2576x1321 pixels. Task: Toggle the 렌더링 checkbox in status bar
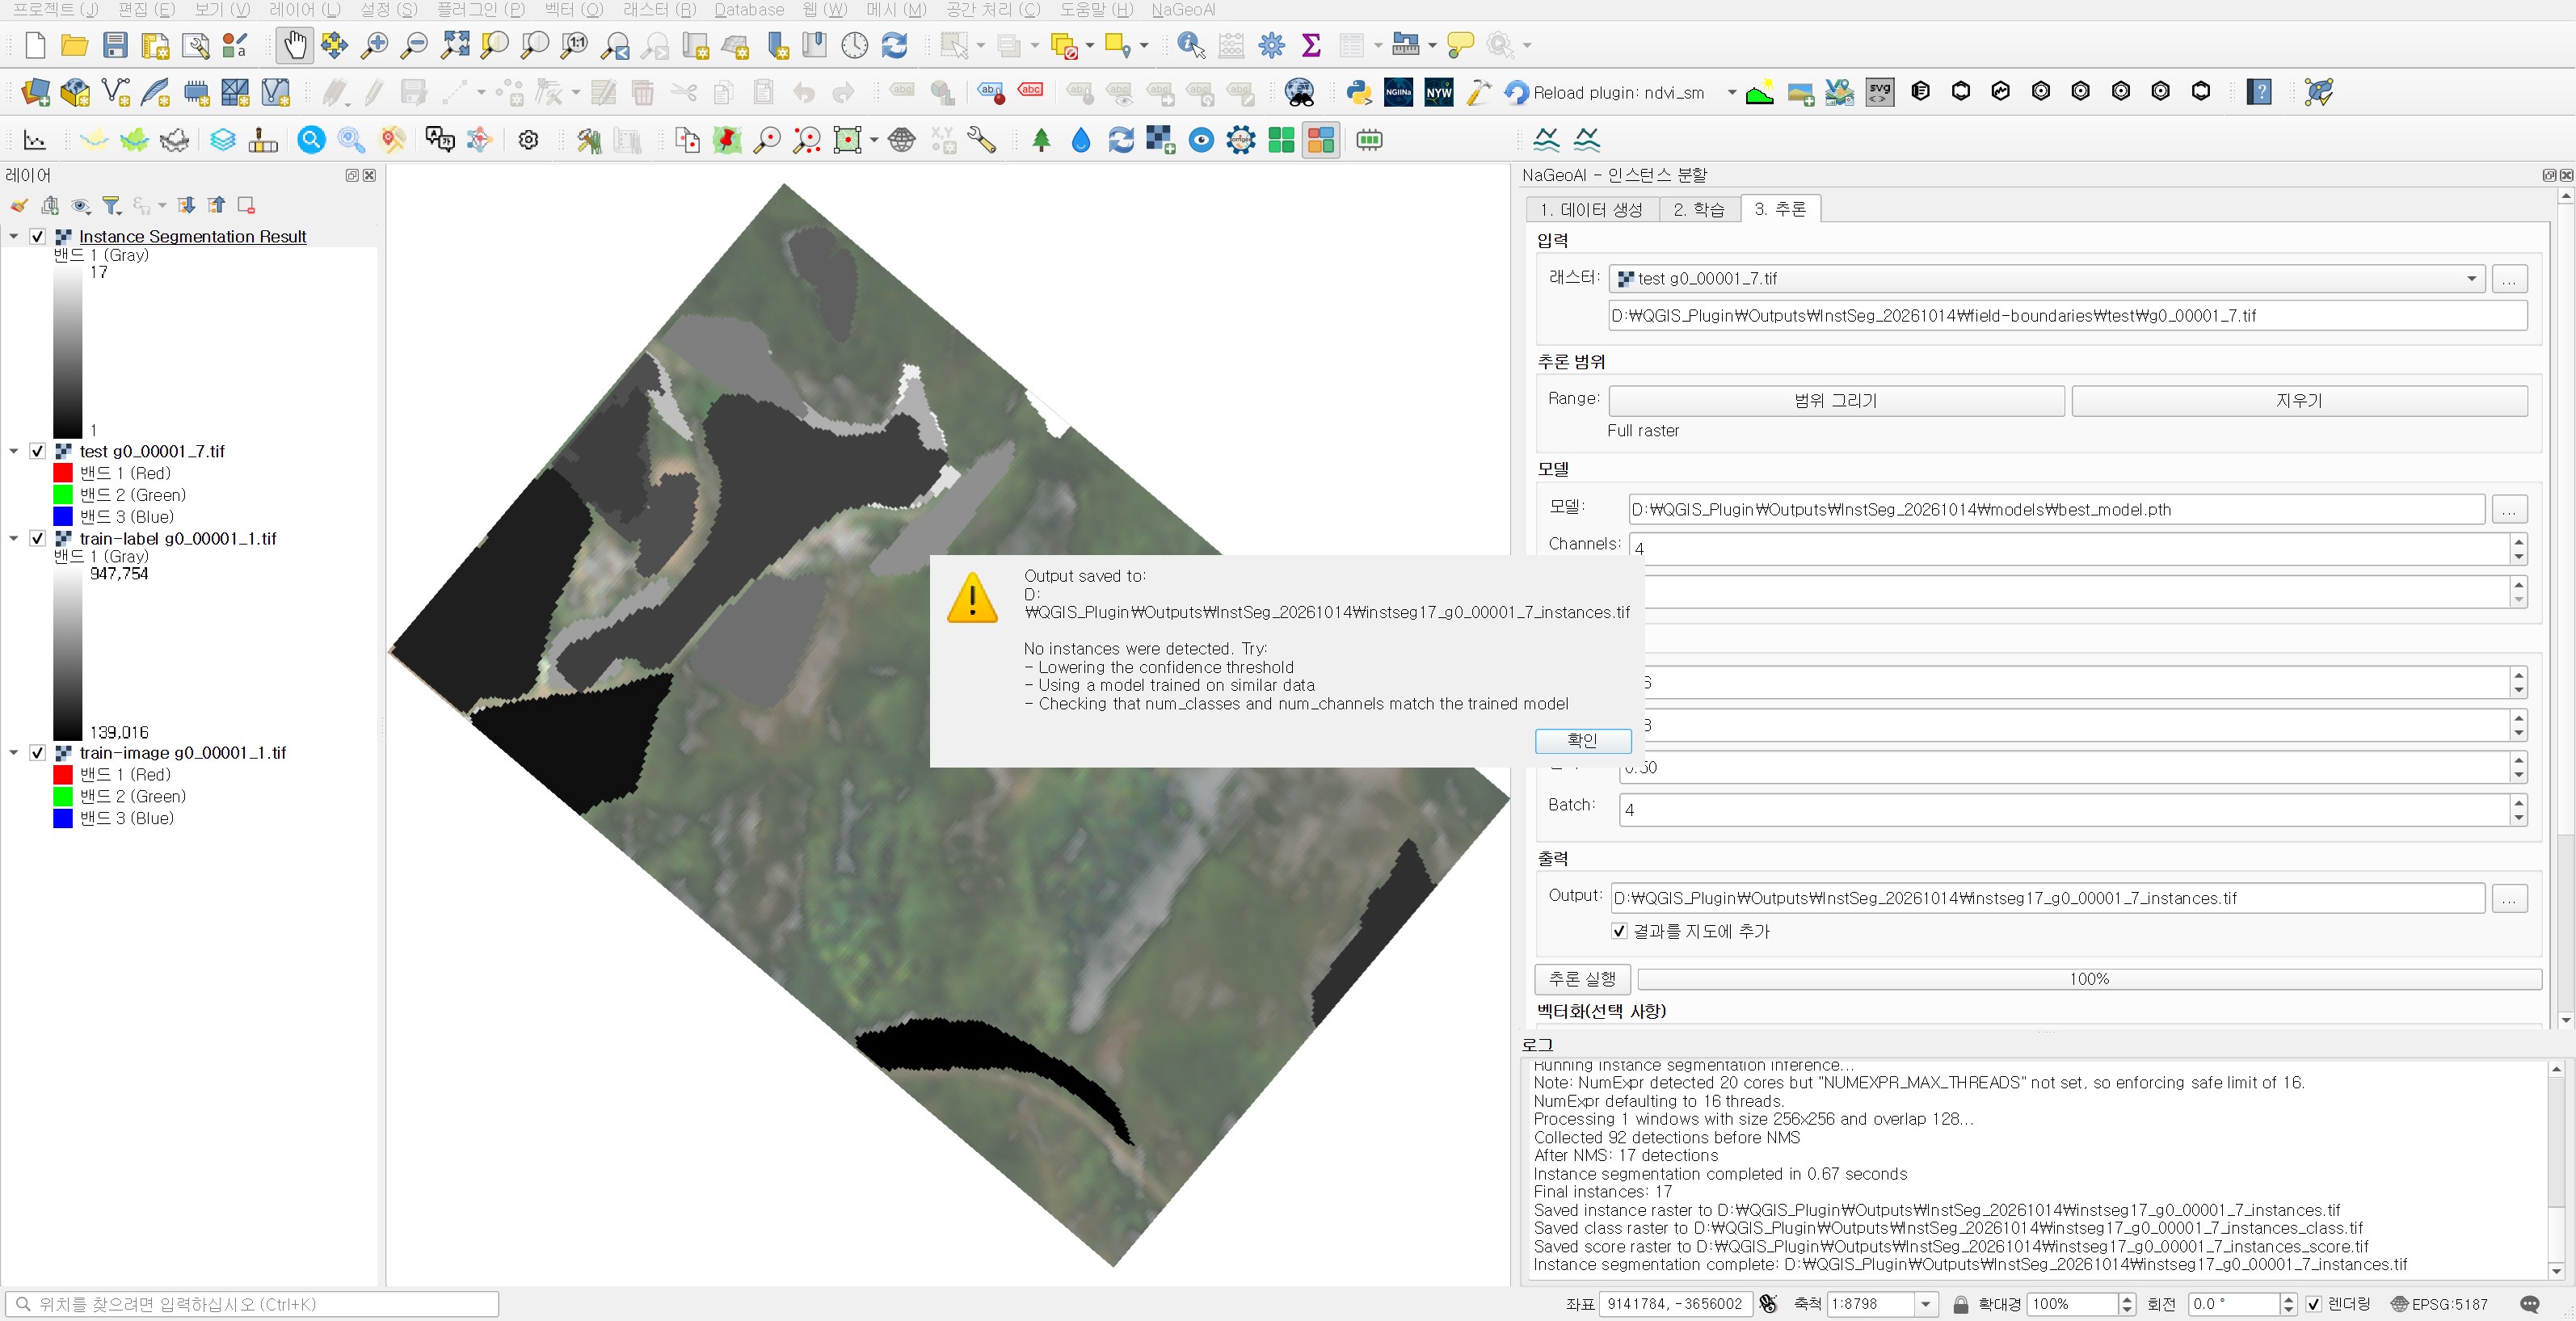click(2313, 1304)
